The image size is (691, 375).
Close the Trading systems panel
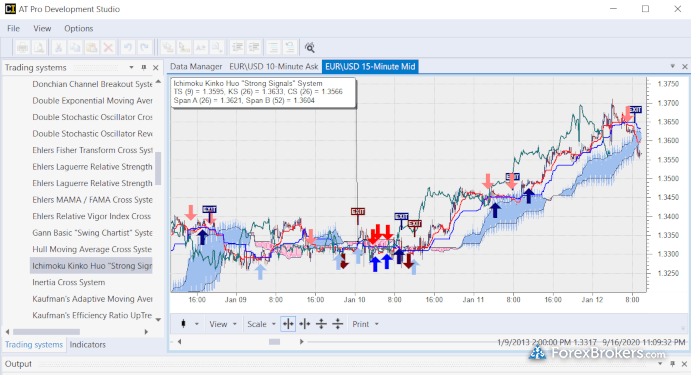coord(156,67)
